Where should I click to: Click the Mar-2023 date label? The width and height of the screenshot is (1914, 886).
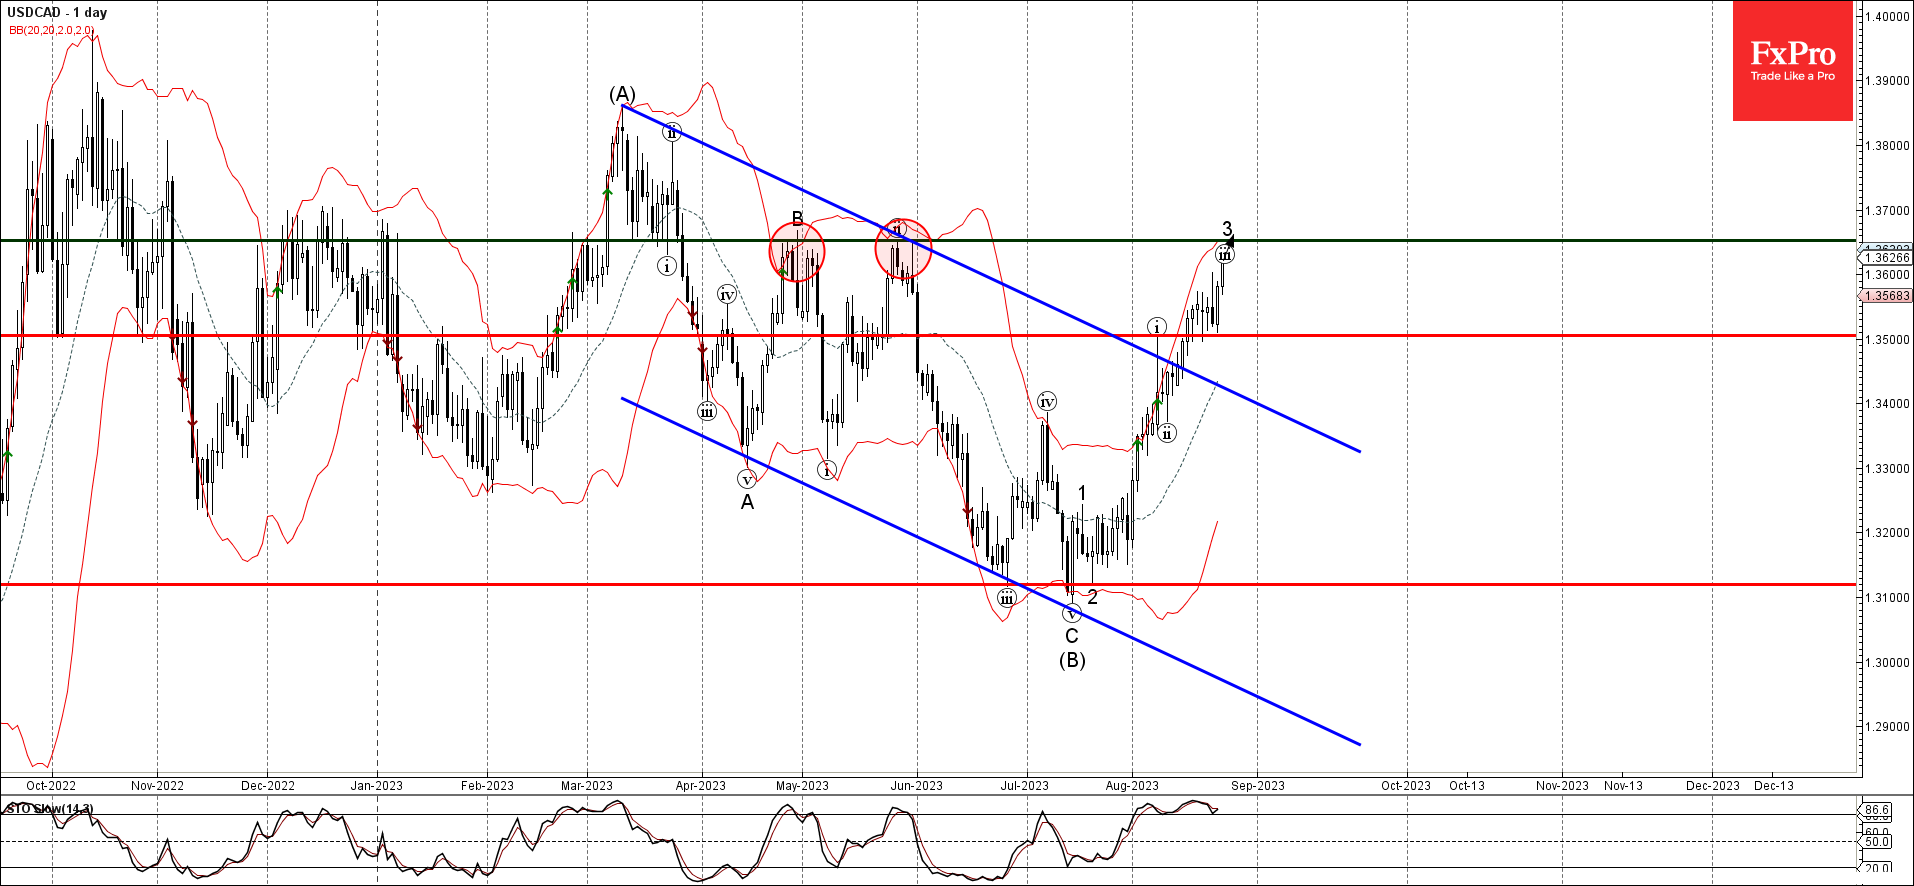587,786
